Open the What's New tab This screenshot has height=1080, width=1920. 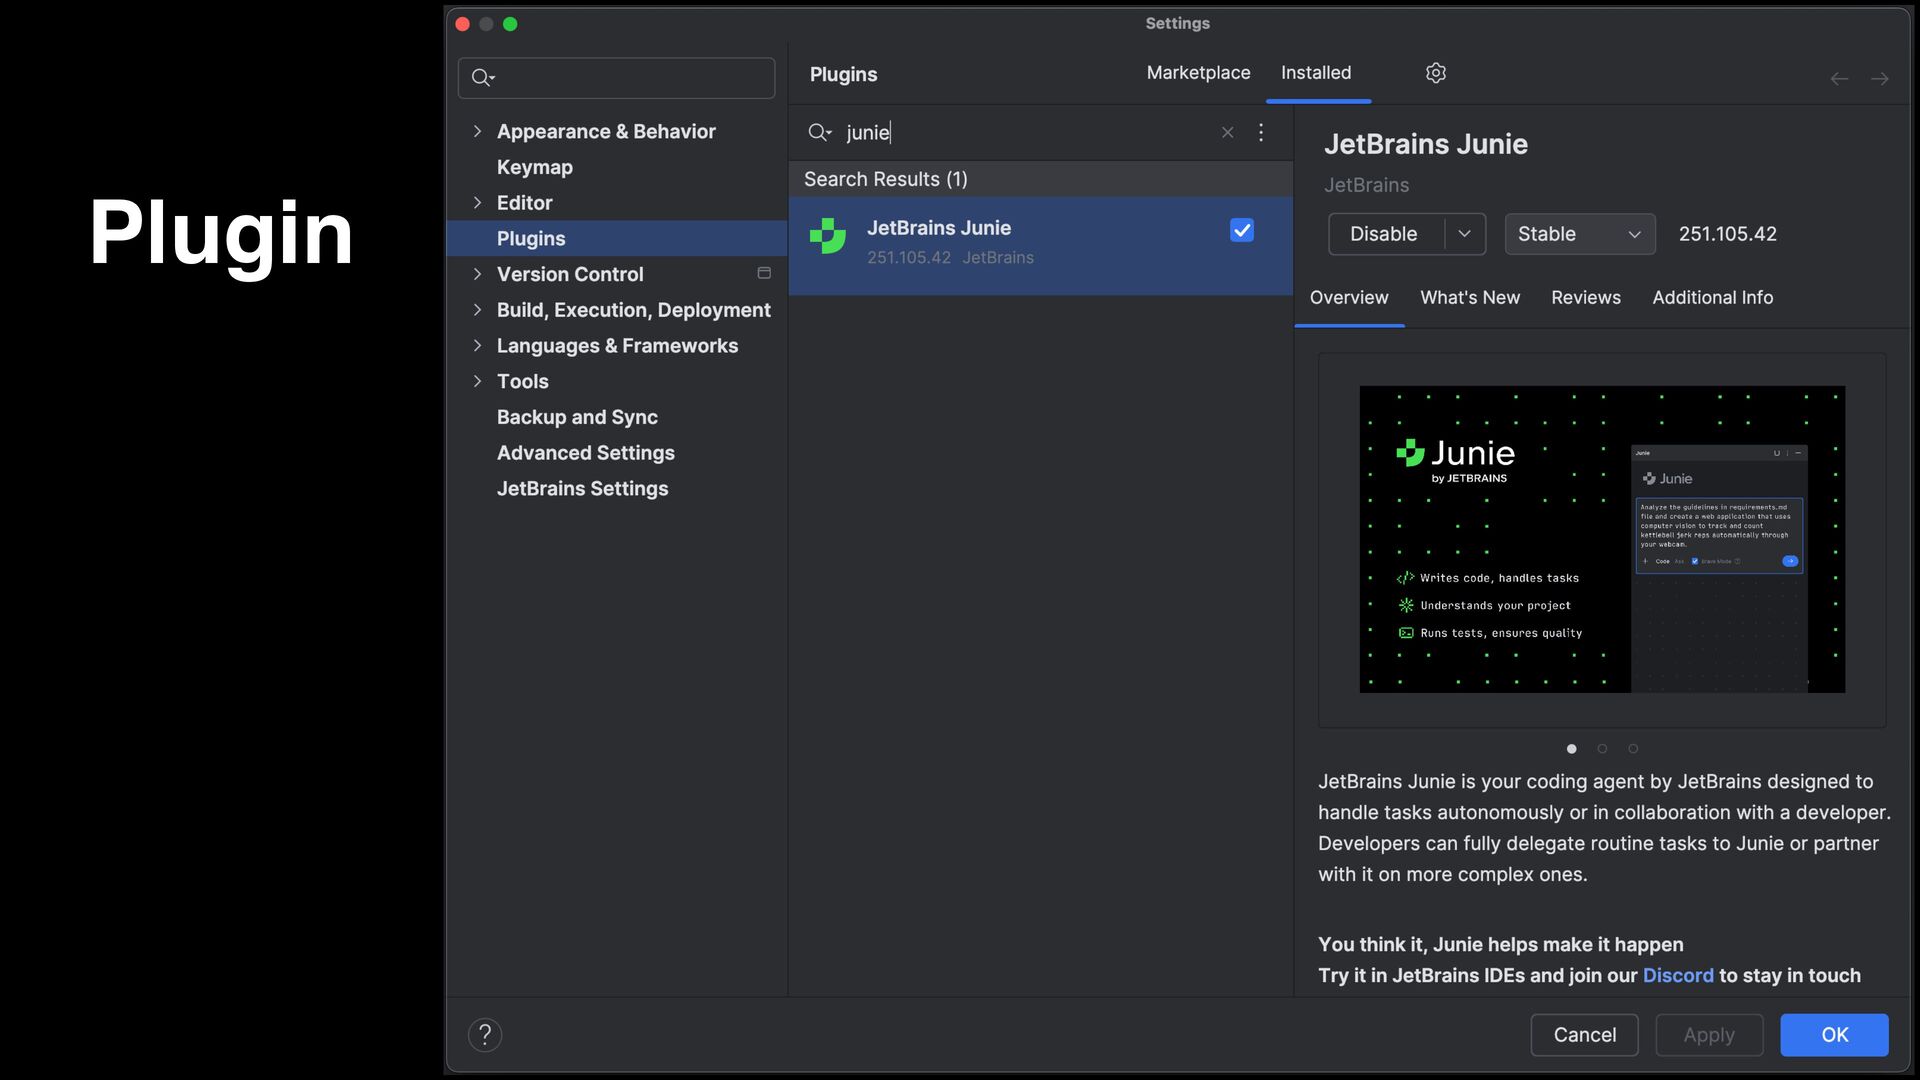tap(1469, 297)
